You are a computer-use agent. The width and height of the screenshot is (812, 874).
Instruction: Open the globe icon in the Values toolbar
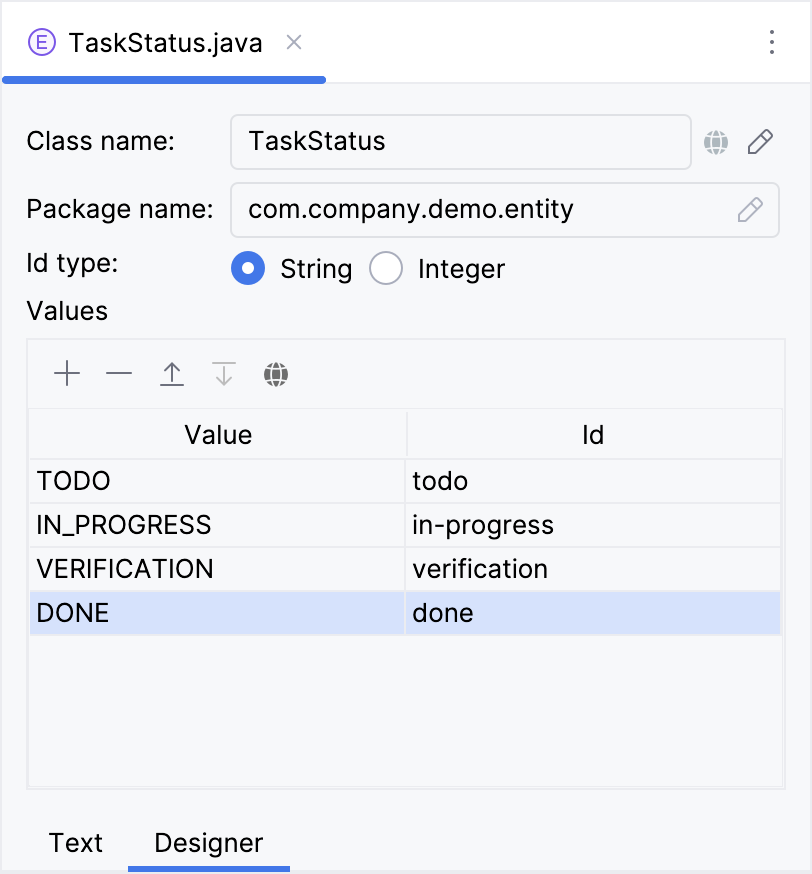[x=276, y=373]
